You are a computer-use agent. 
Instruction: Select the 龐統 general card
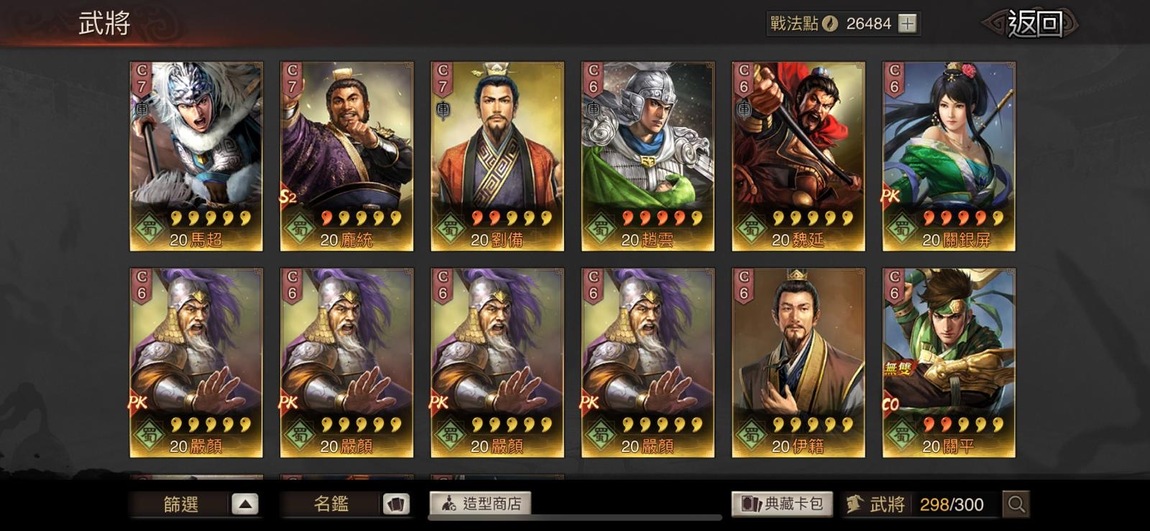pos(346,156)
